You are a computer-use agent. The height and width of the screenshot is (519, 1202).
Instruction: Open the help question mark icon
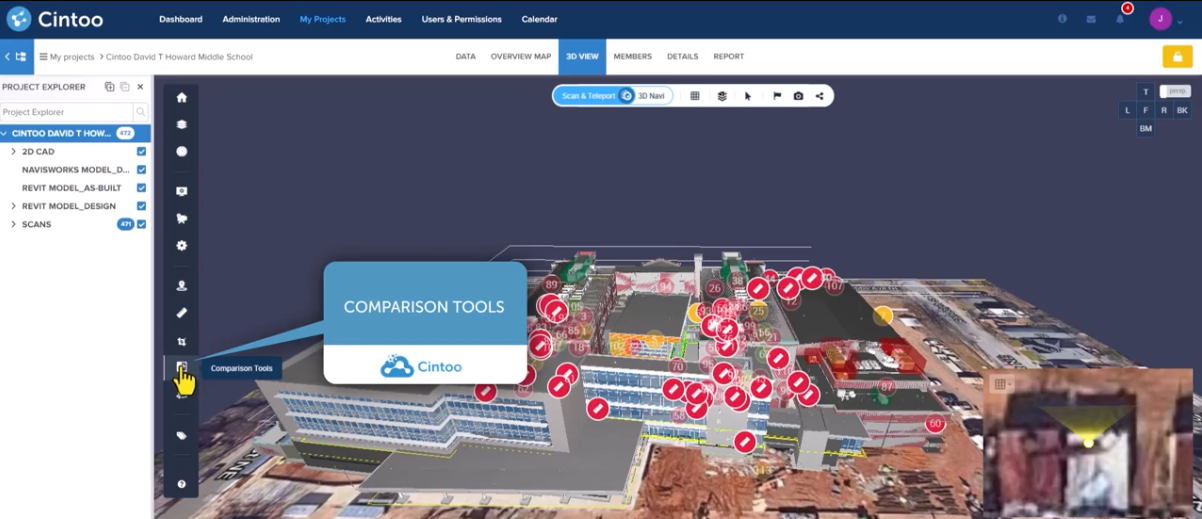(x=181, y=484)
